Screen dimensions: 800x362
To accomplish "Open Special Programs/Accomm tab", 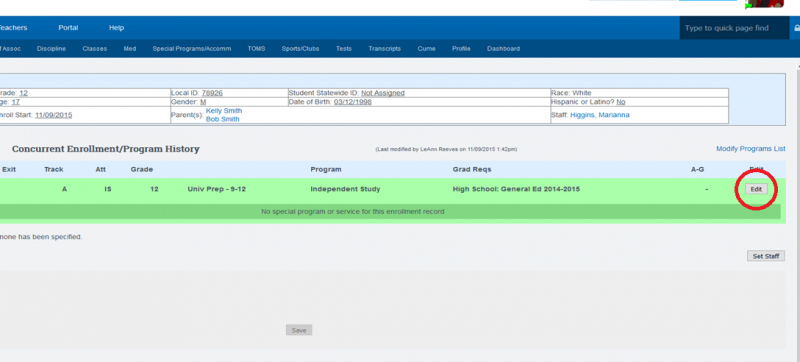I will pyautogui.click(x=192, y=49).
